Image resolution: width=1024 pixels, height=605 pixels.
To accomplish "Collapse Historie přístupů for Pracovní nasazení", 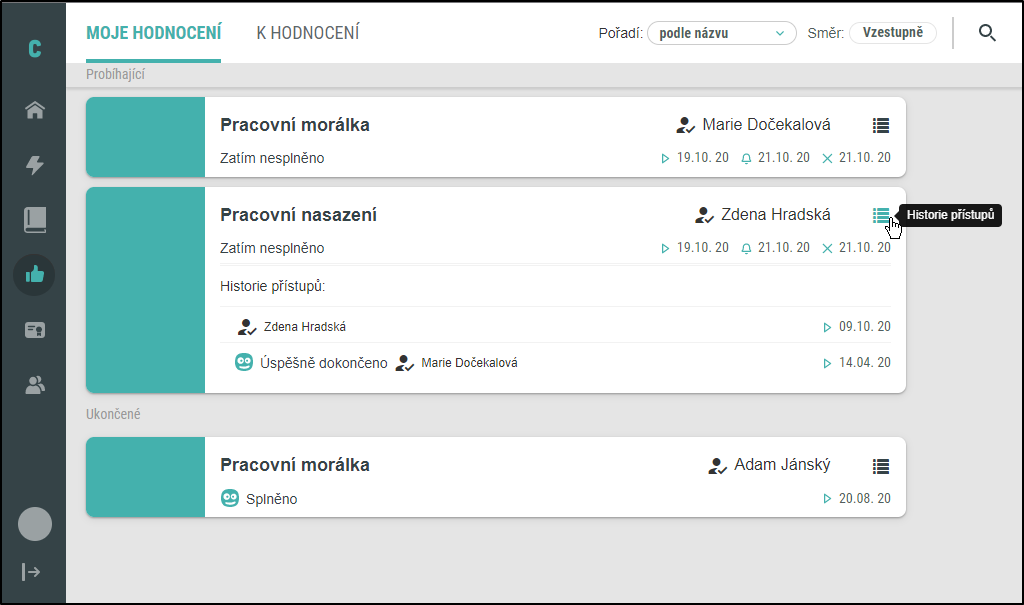I will click(881, 215).
